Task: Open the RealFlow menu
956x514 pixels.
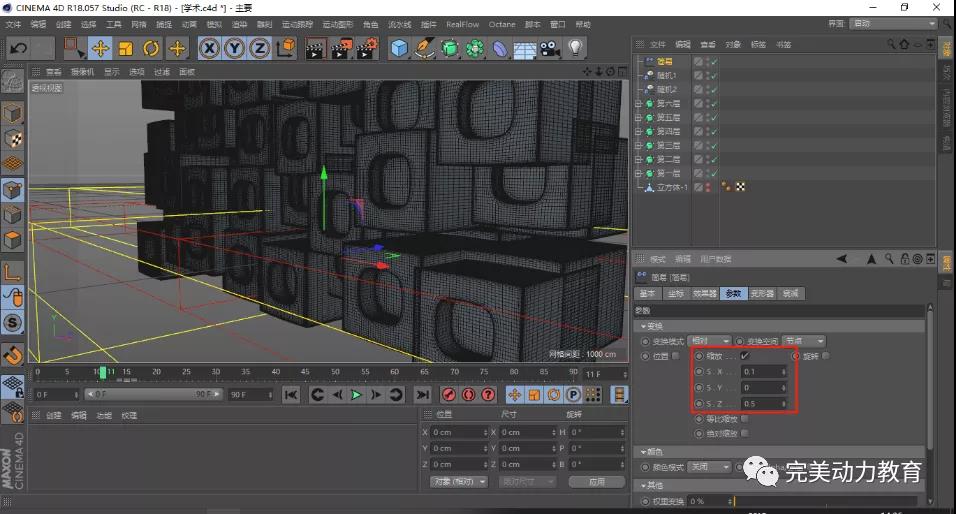Action: [462, 24]
